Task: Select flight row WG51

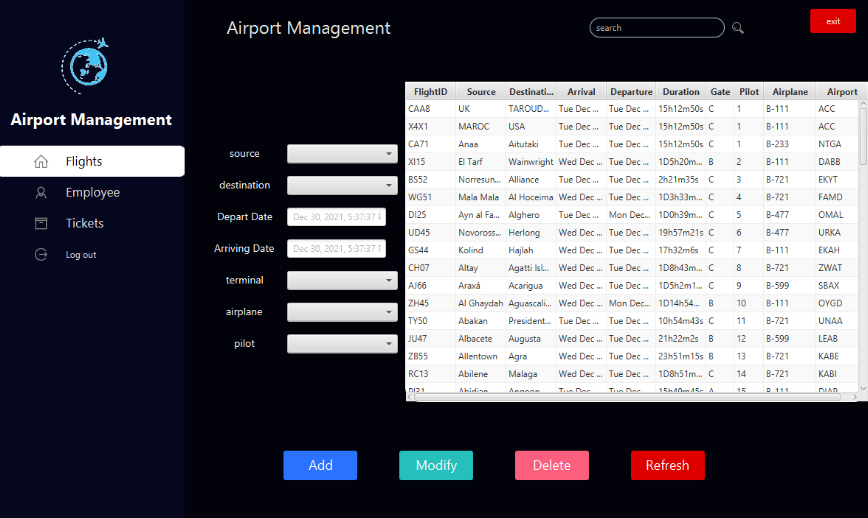Action: point(632,197)
